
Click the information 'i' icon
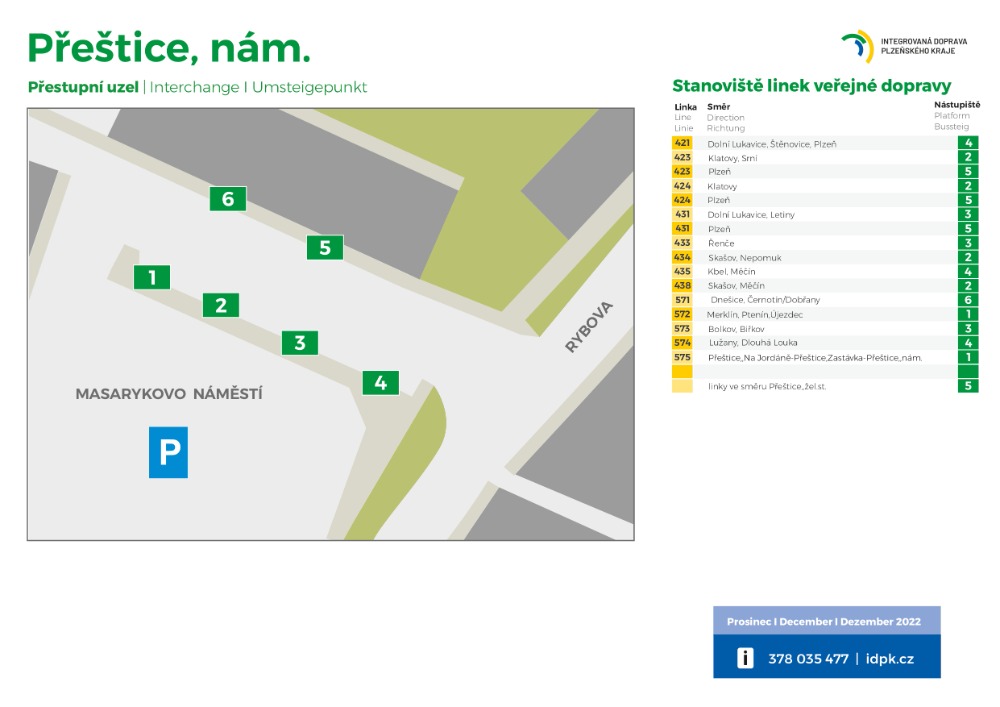point(745,658)
